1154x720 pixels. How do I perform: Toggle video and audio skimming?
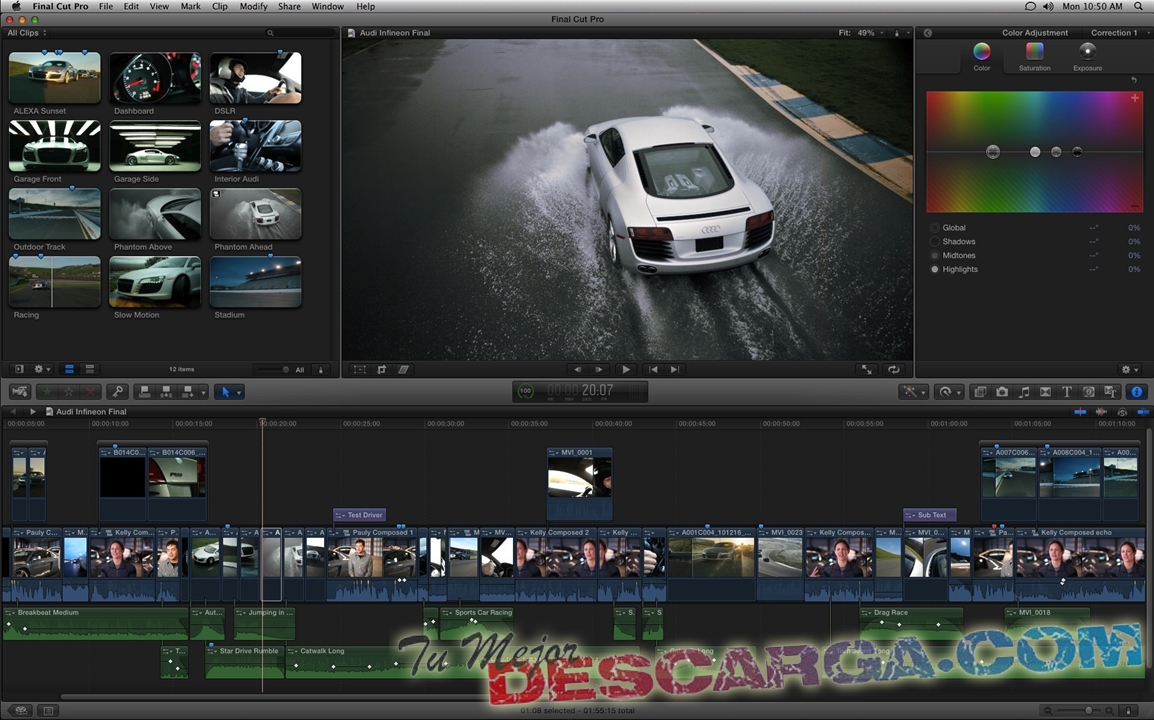pyautogui.click(x=1080, y=412)
